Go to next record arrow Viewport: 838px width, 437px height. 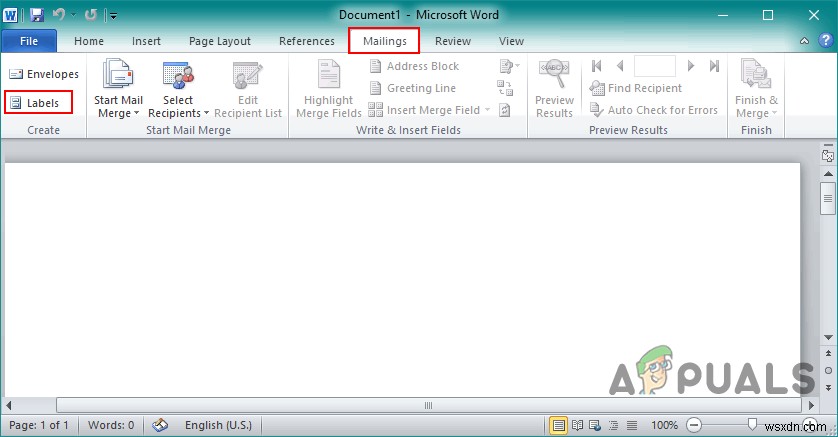(690, 66)
